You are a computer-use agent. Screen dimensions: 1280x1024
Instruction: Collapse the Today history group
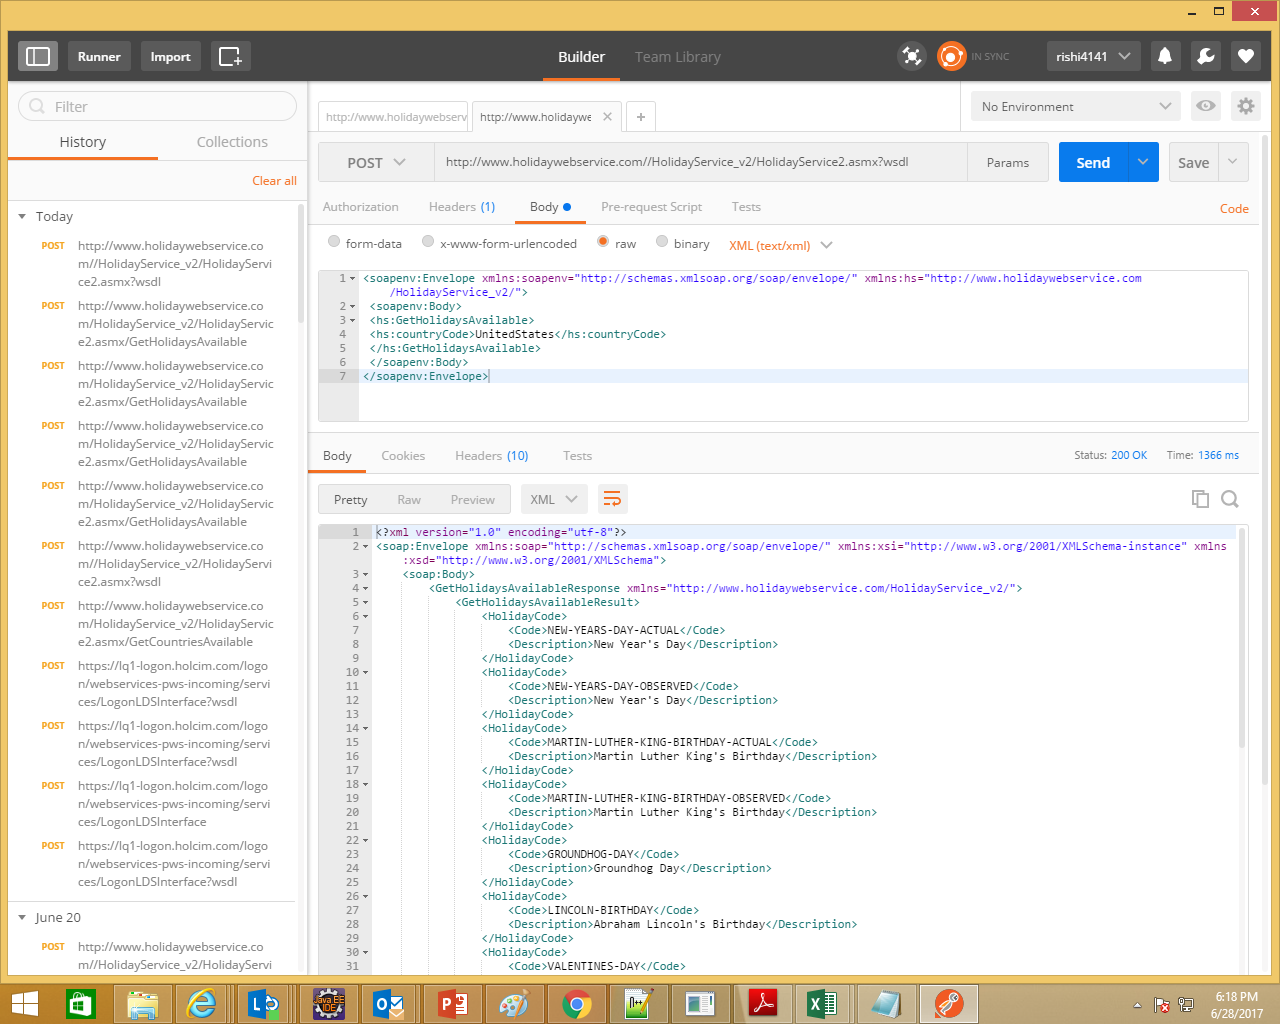pos(22,216)
